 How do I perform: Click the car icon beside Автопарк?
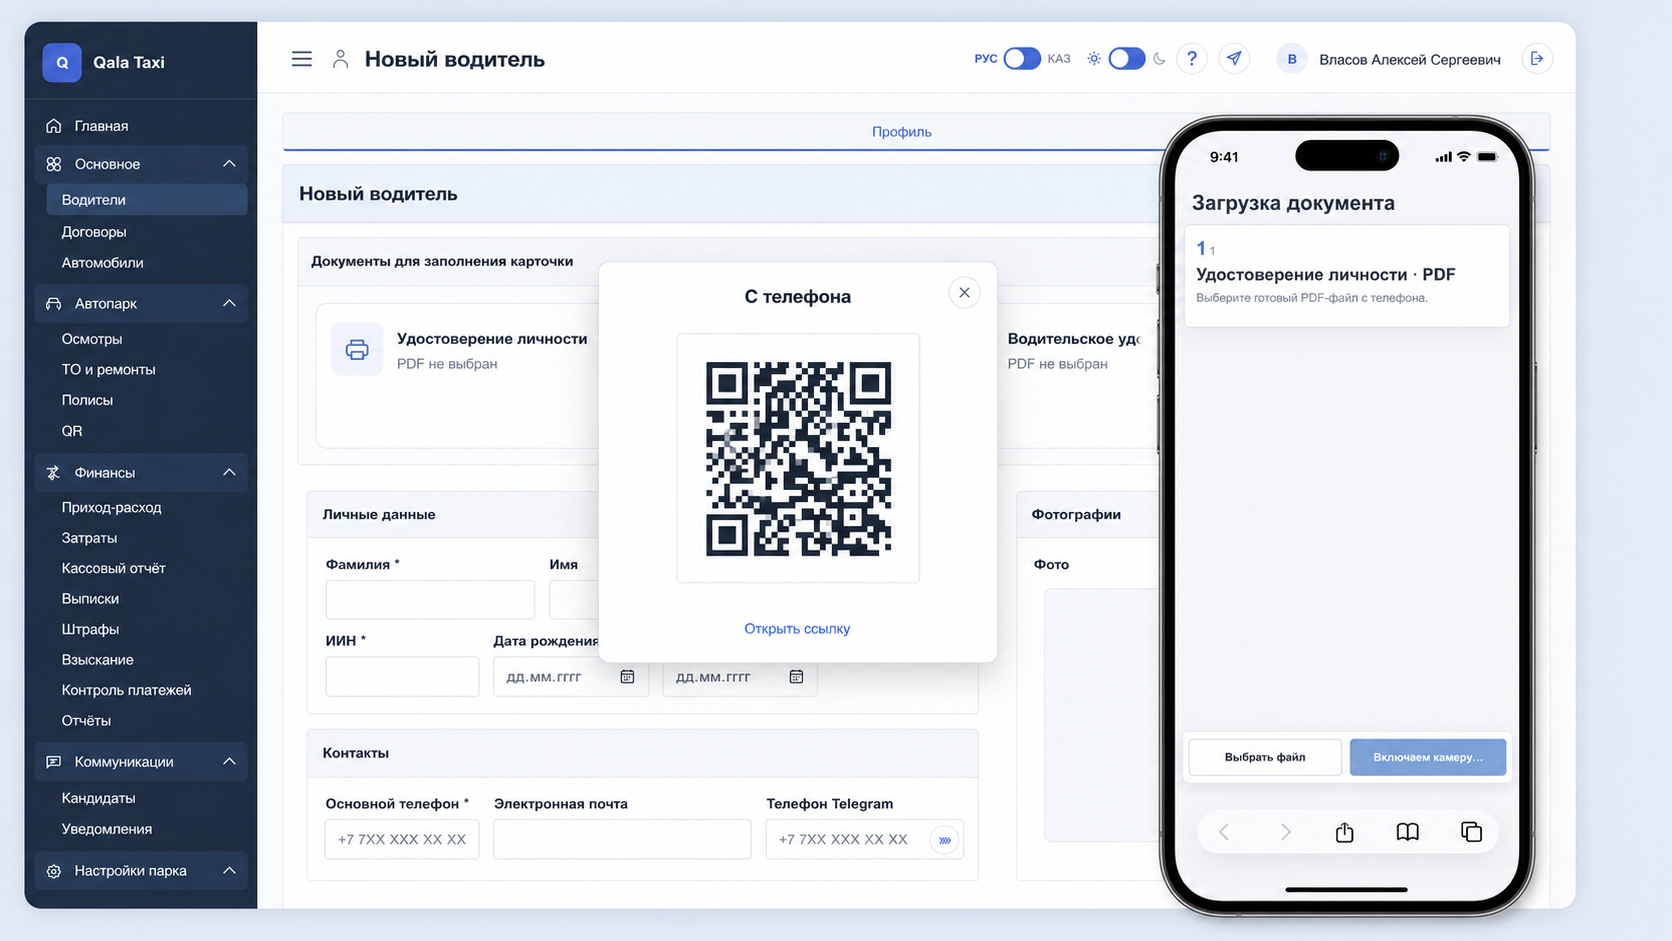[x=54, y=303]
